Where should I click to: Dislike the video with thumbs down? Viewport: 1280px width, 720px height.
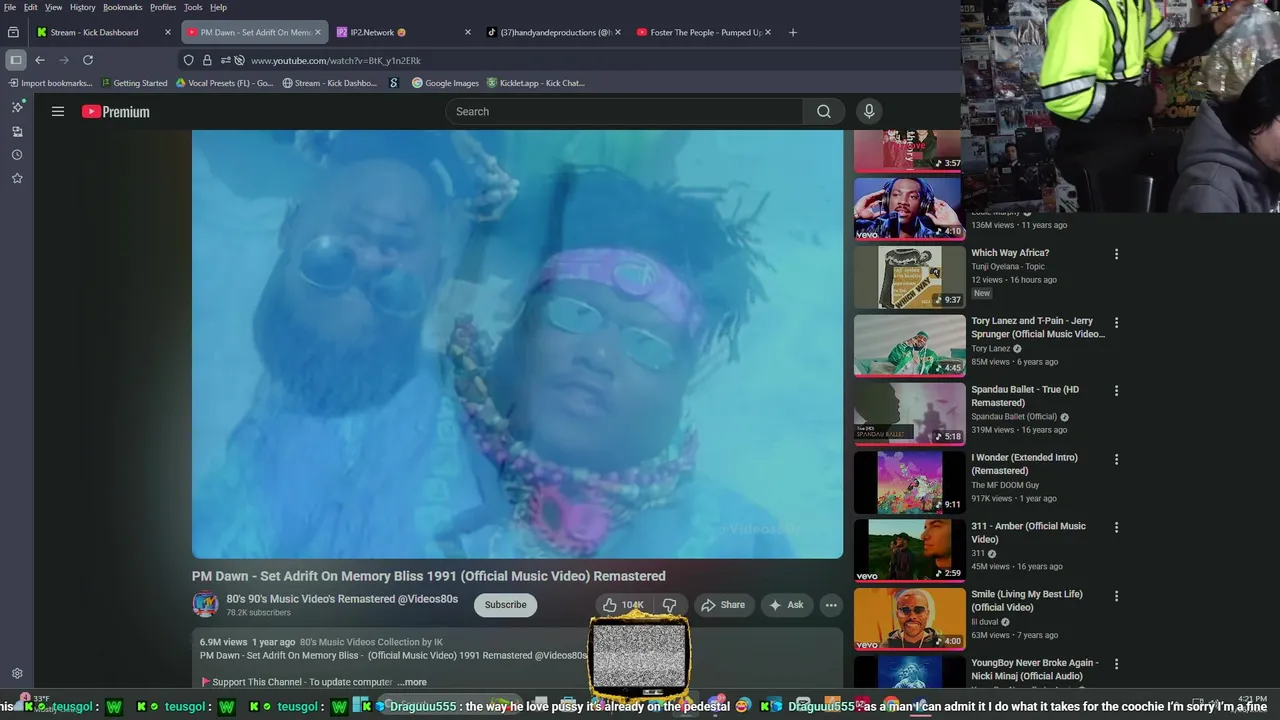pyautogui.click(x=669, y=605)
